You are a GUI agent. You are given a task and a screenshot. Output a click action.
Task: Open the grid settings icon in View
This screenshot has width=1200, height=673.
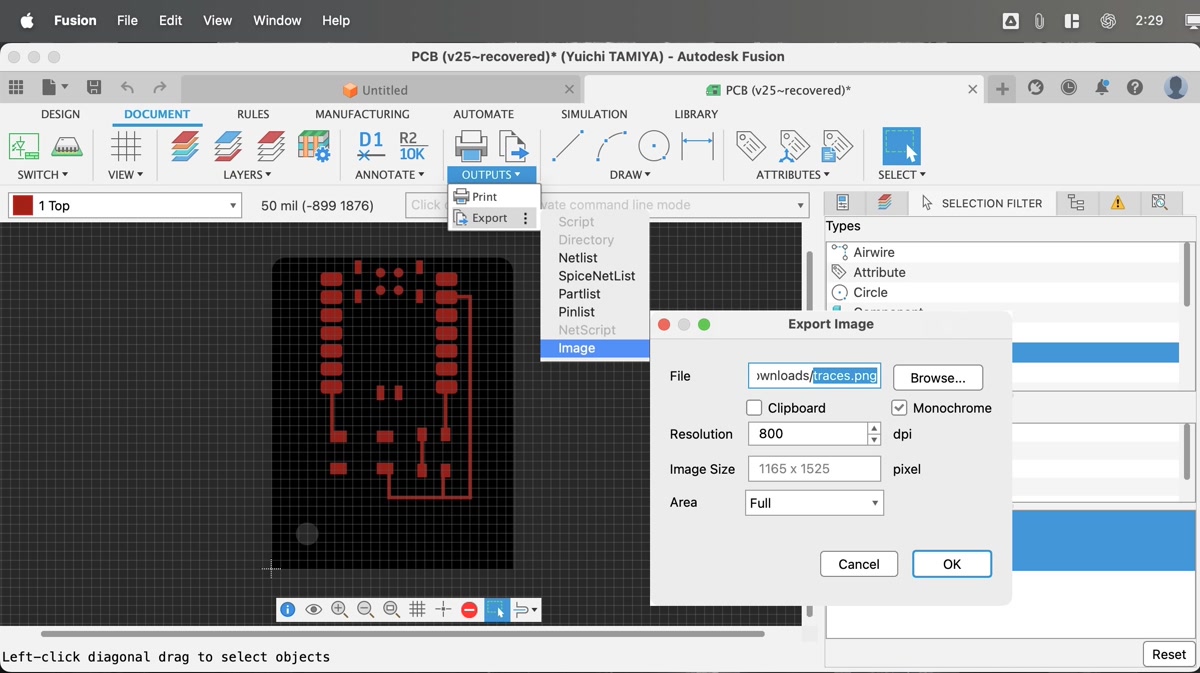coord(126,146)
